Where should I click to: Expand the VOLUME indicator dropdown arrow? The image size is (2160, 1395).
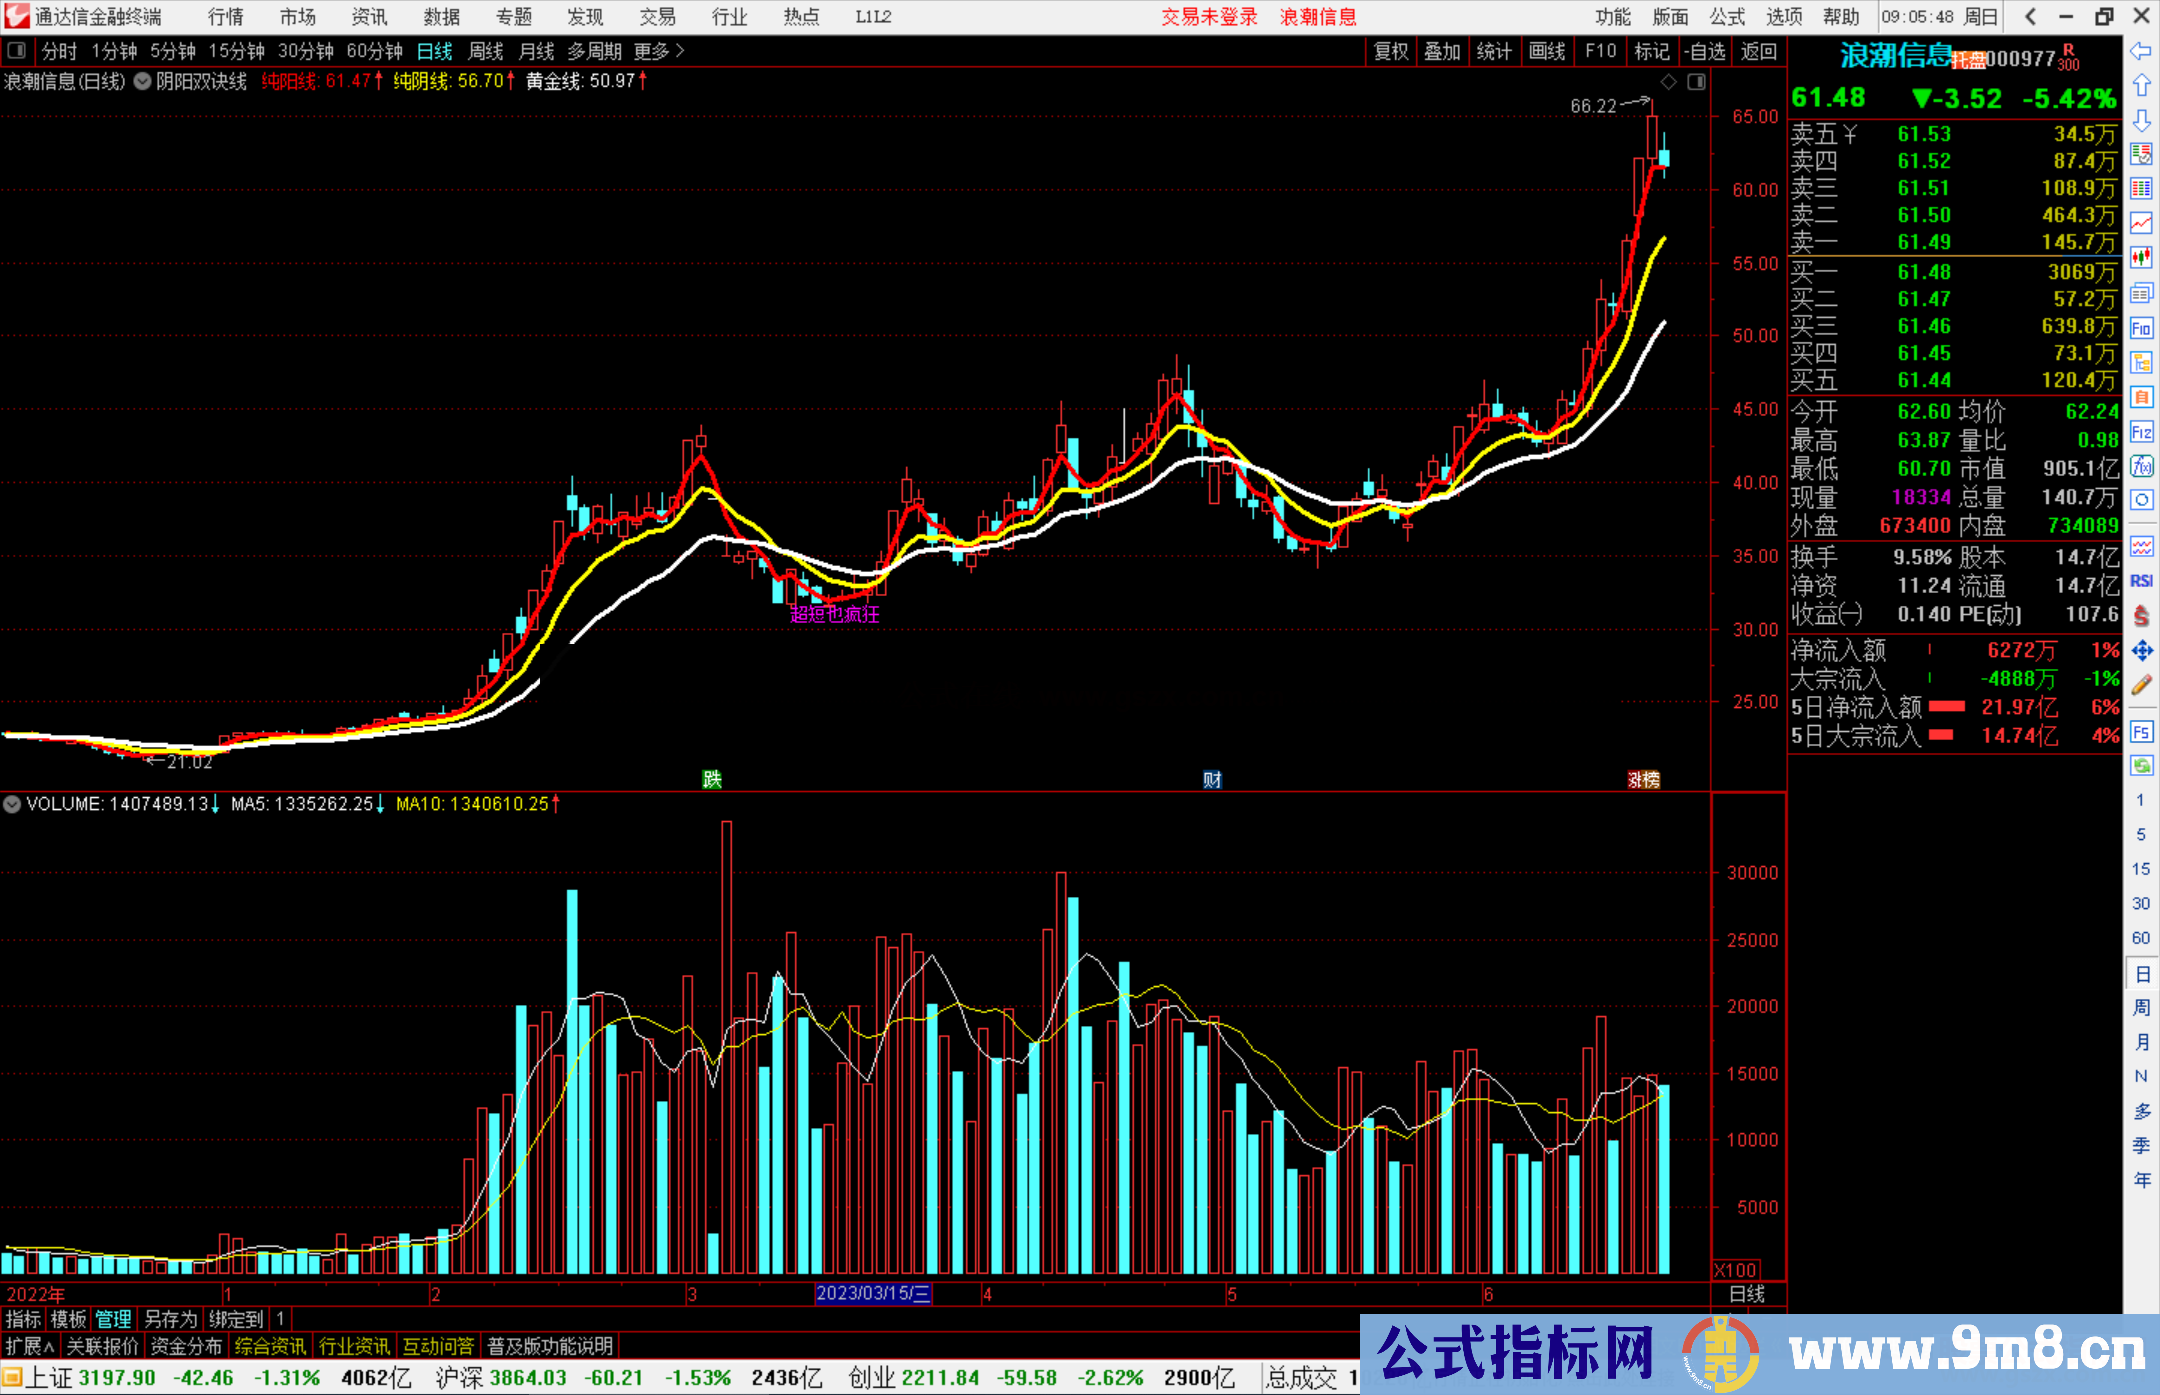12,804
